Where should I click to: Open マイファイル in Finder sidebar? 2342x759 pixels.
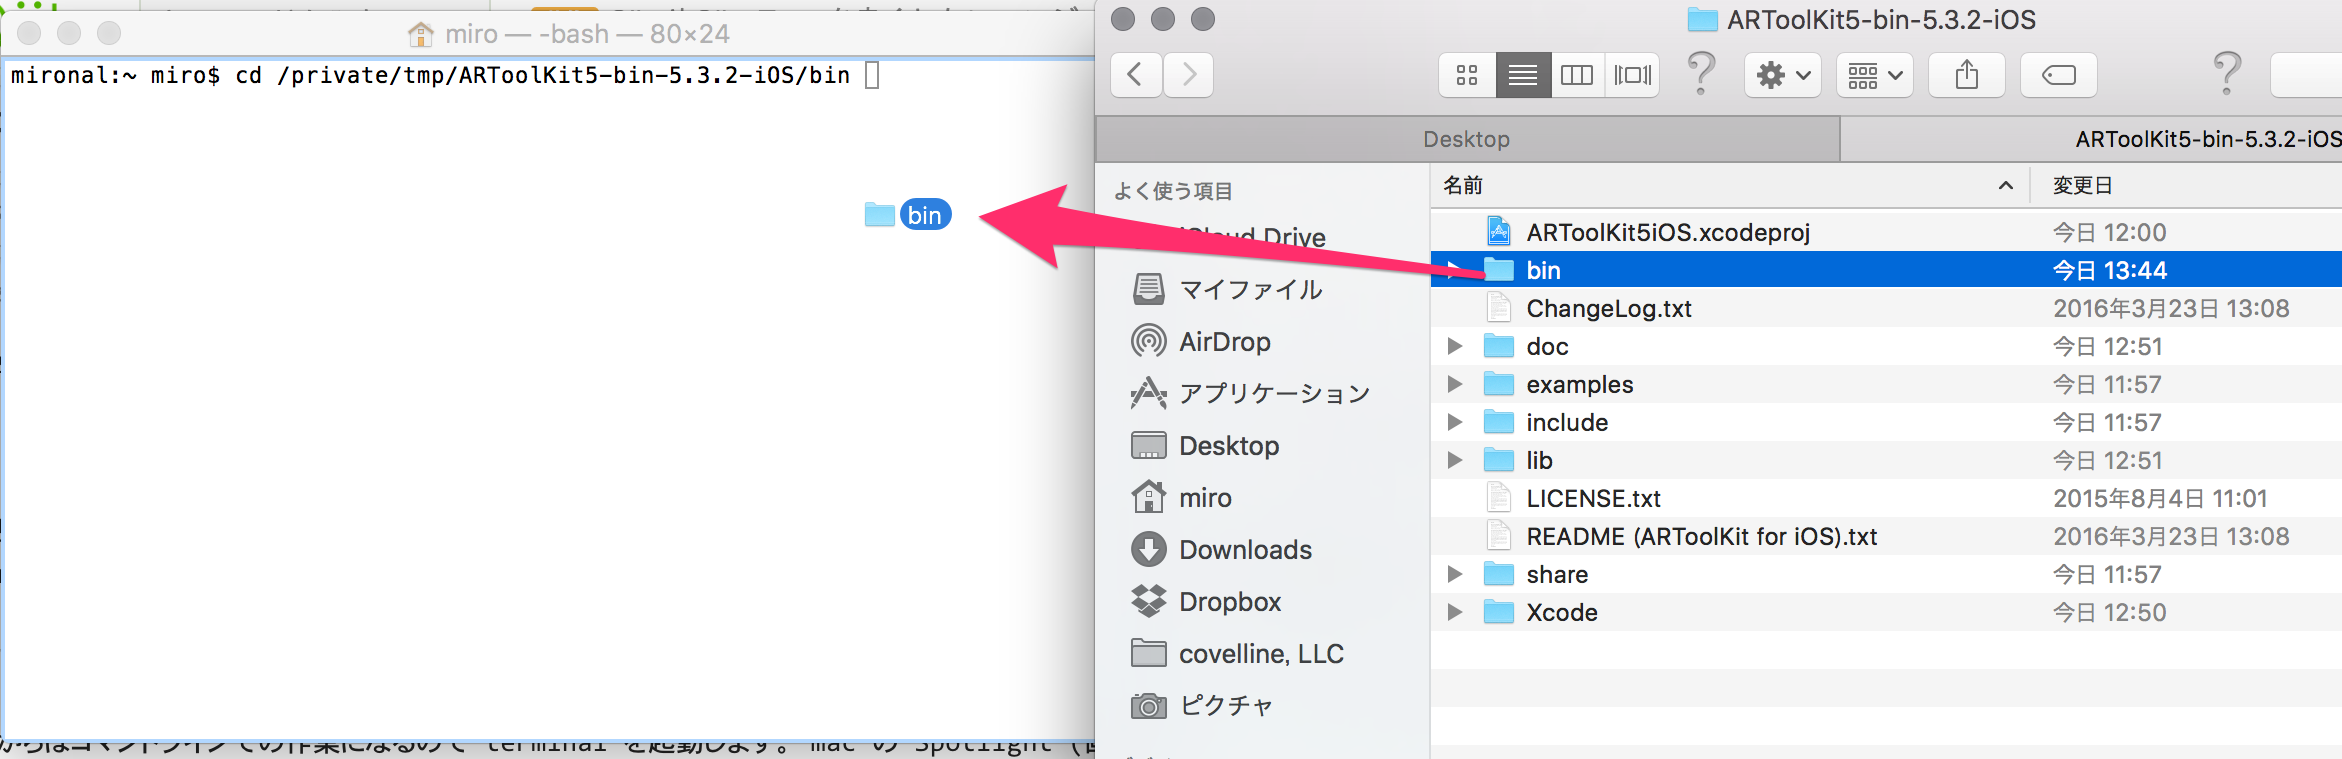pyautogui.click(x=1250, y=290)
